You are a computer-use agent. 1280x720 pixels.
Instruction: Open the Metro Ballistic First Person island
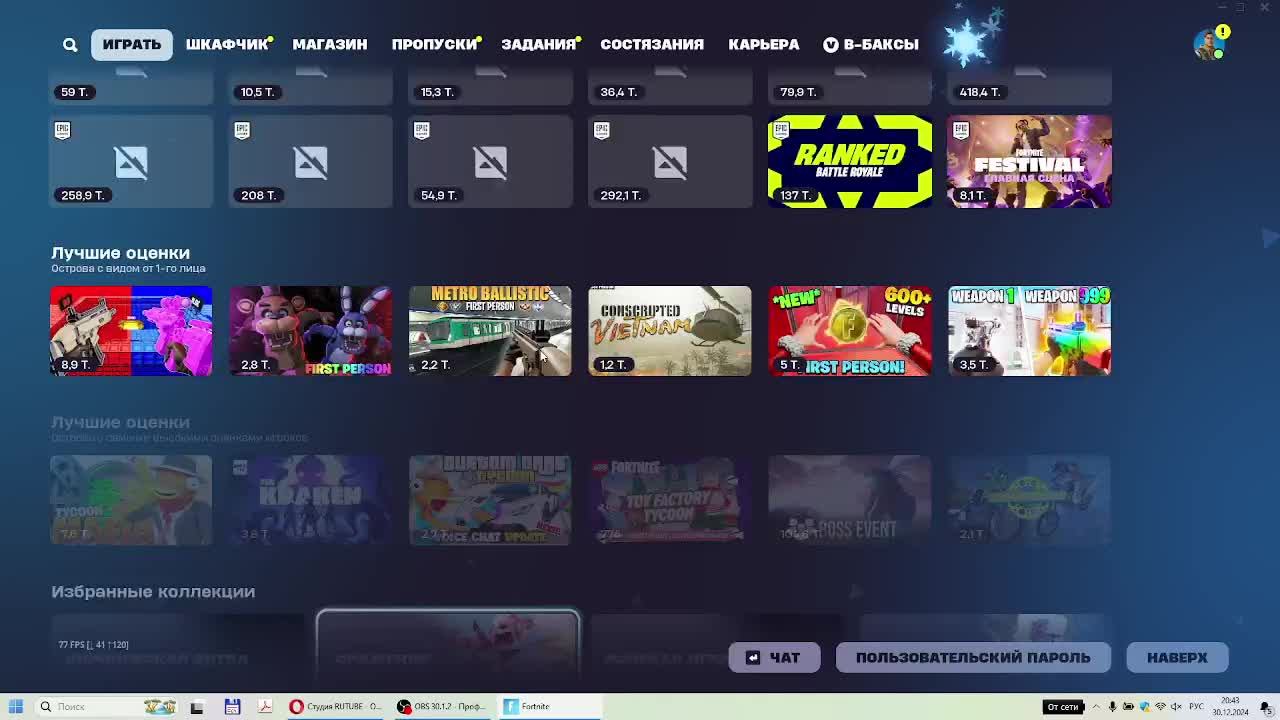(490, 331)
